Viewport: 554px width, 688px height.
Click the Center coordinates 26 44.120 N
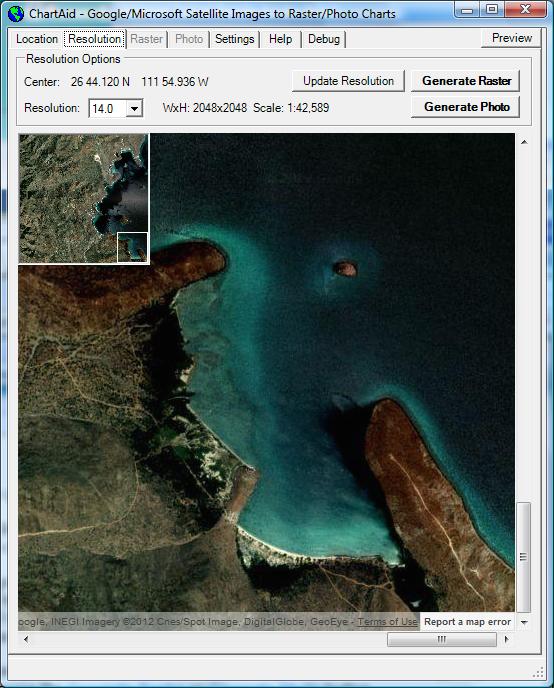(x=100, y=82)
